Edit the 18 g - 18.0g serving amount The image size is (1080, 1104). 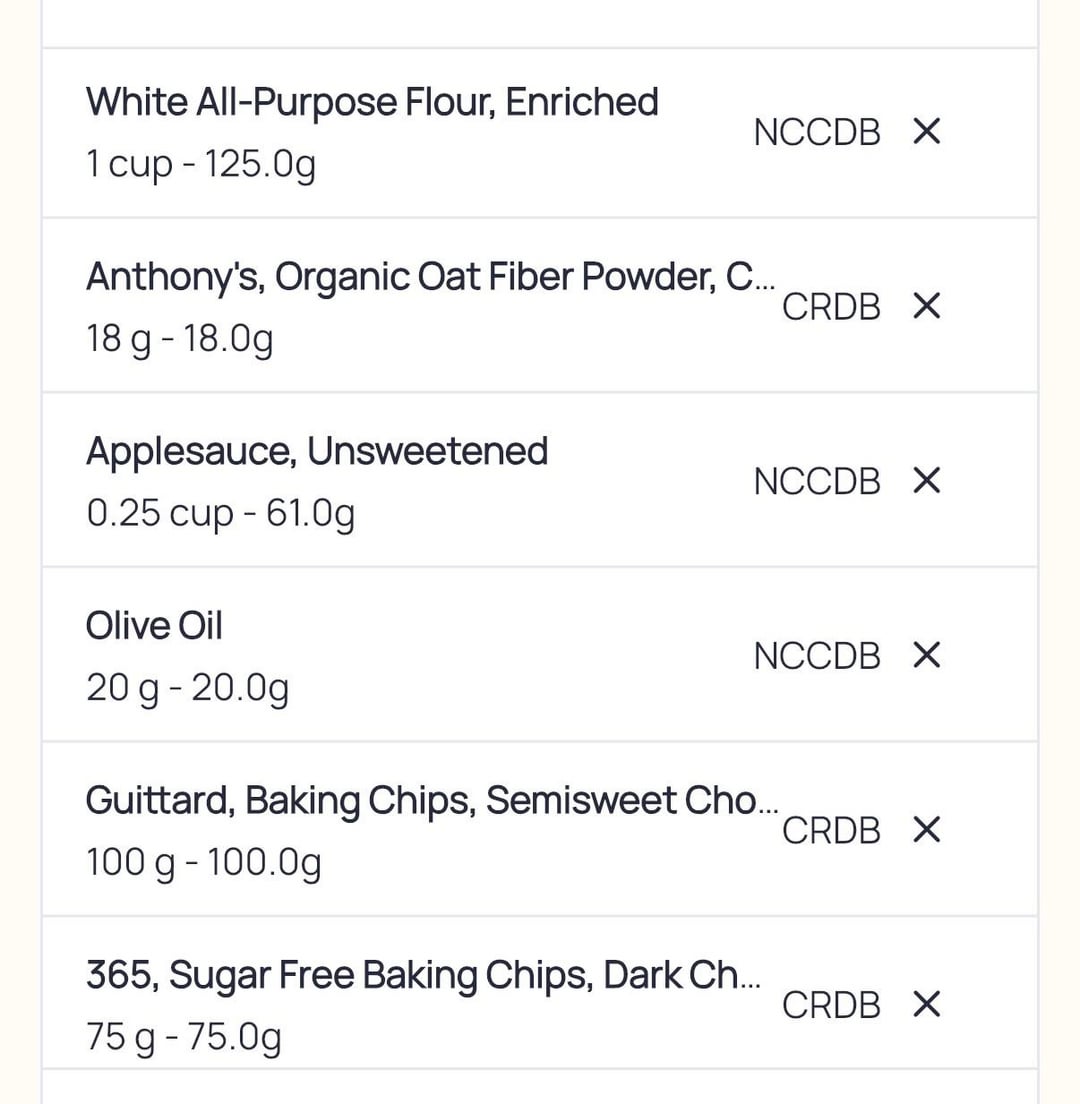[180, 338]
